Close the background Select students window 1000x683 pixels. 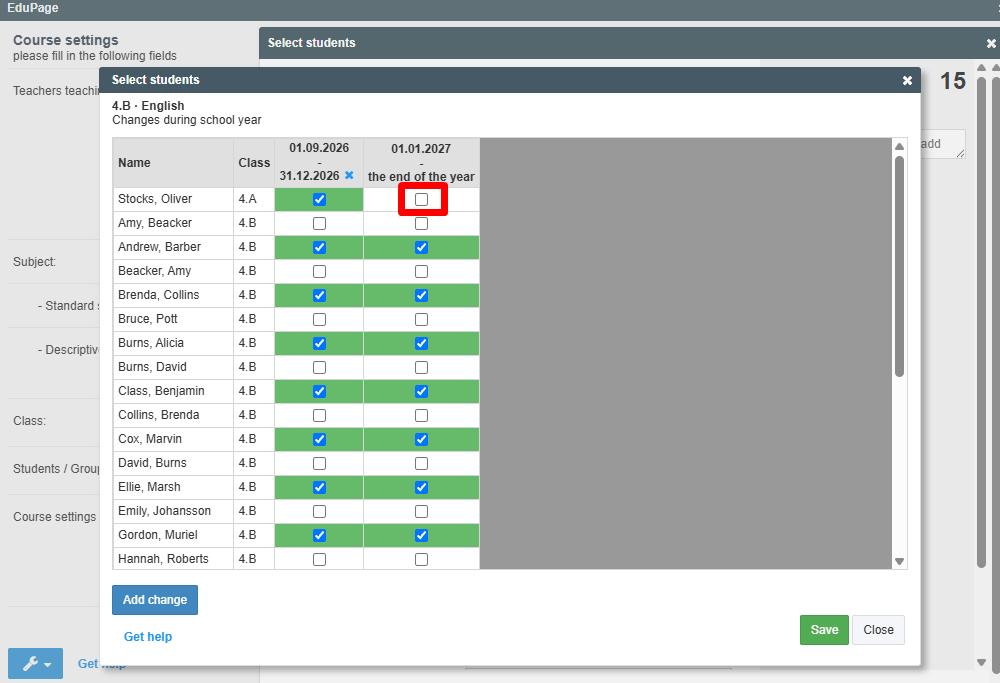990,43
